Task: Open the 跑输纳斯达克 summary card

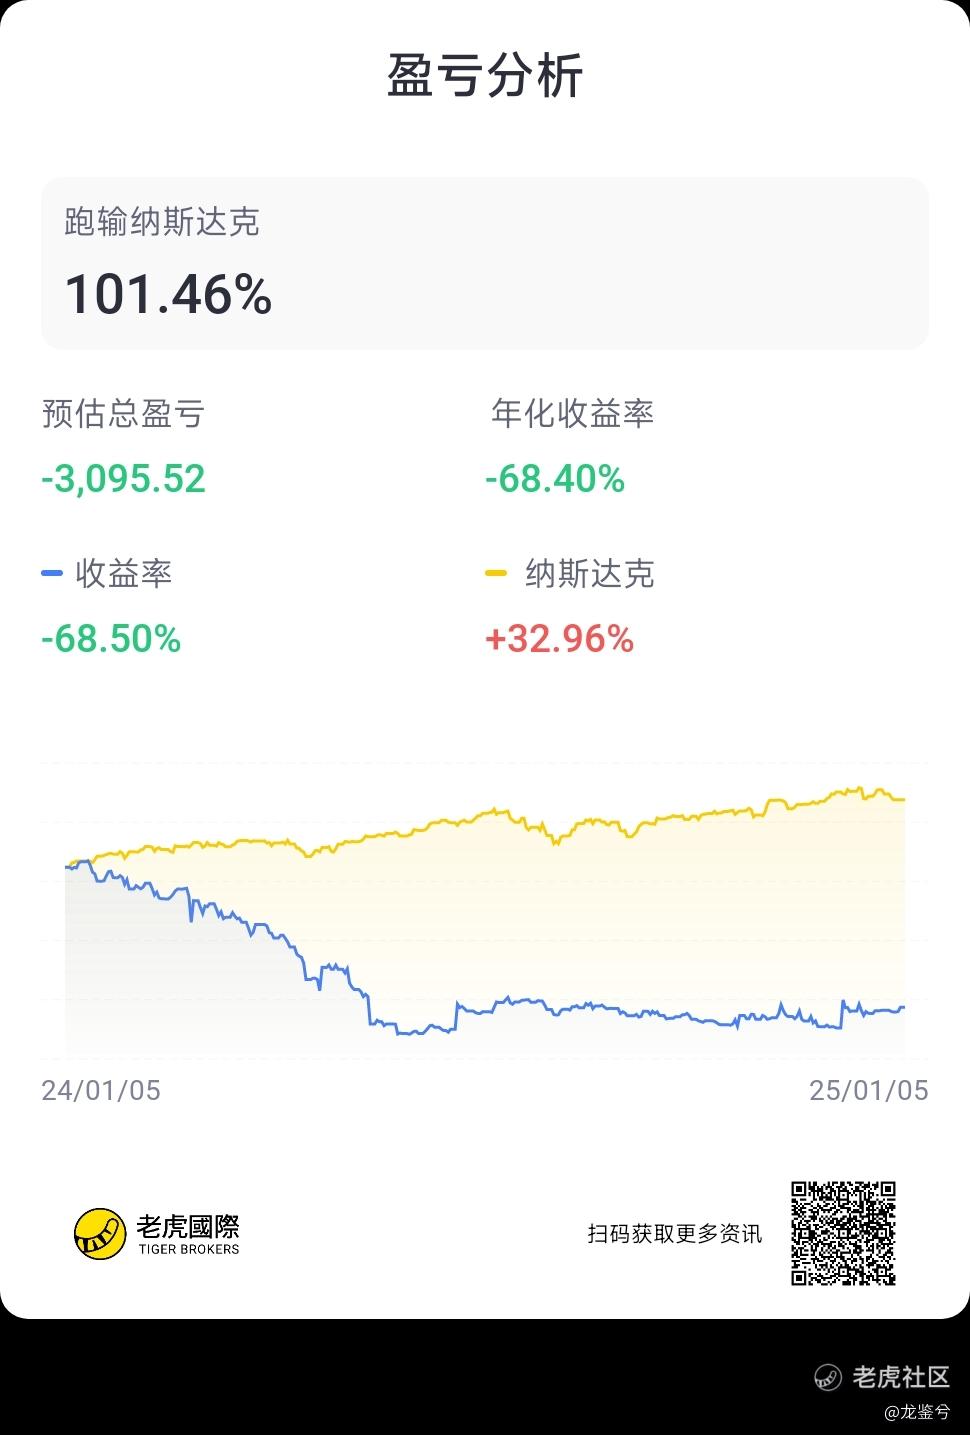Action: point(485,264)
